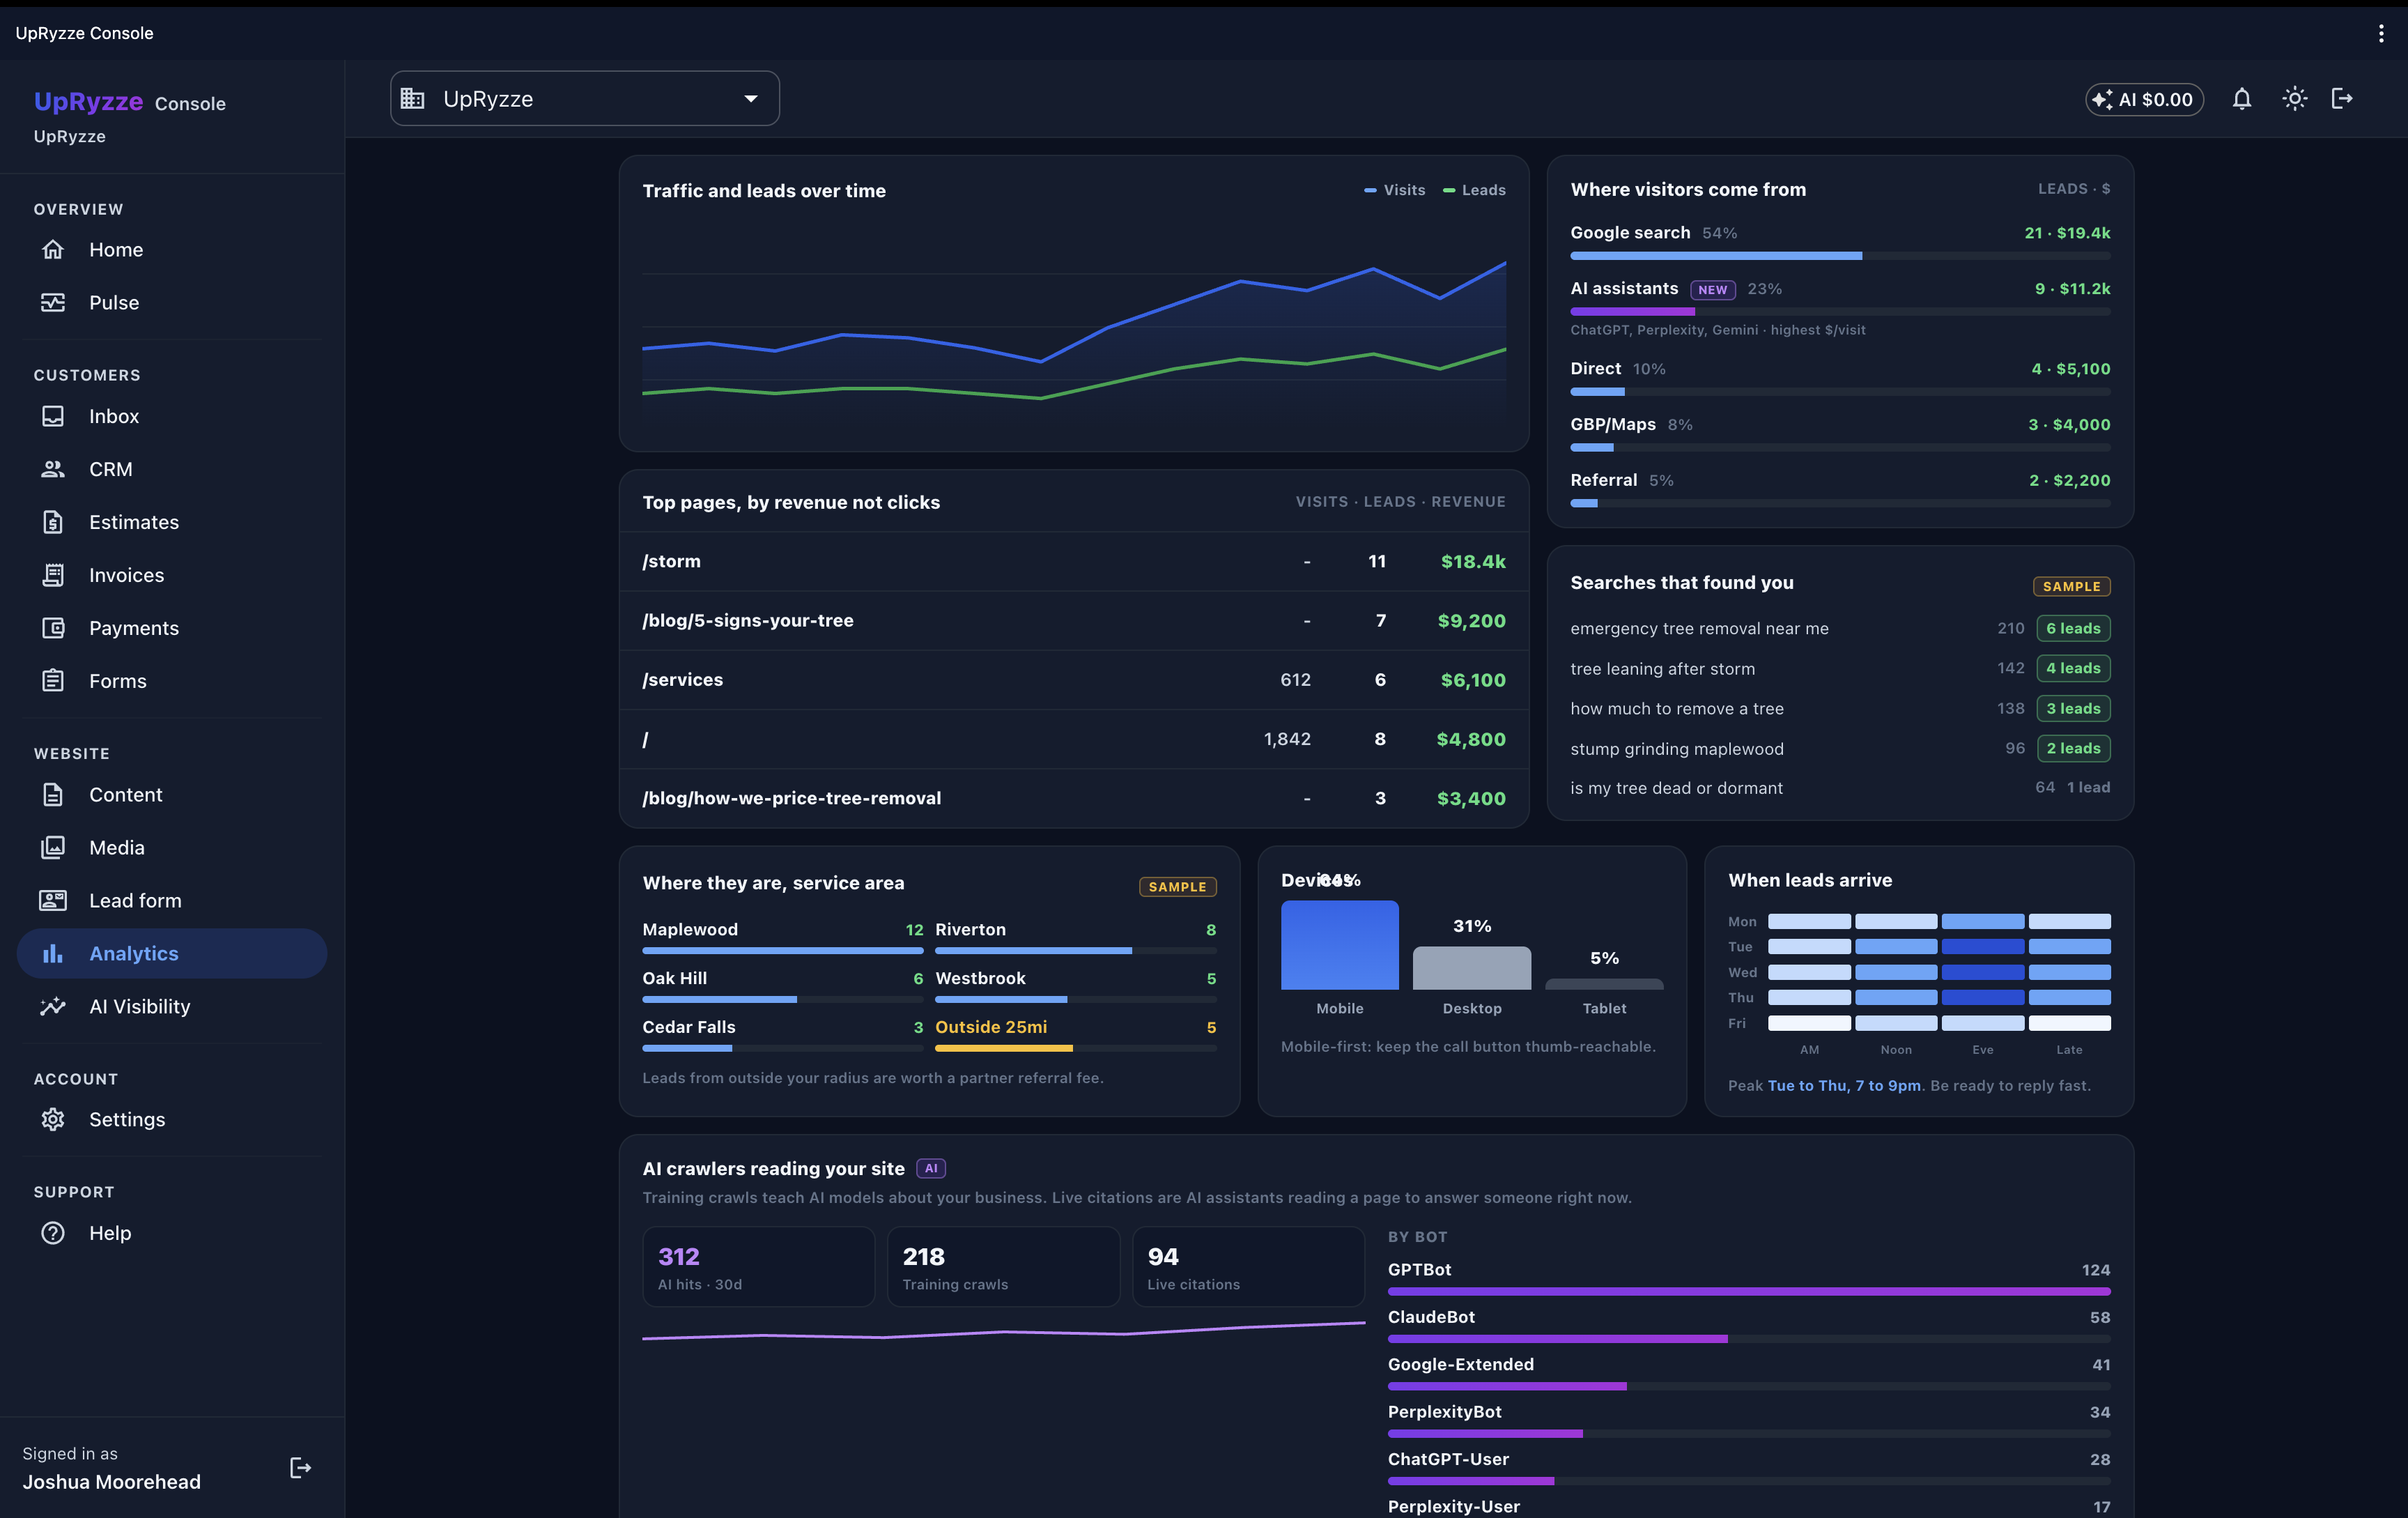Click /blog/how-we-price-tree-removal row

(1074, 798)
